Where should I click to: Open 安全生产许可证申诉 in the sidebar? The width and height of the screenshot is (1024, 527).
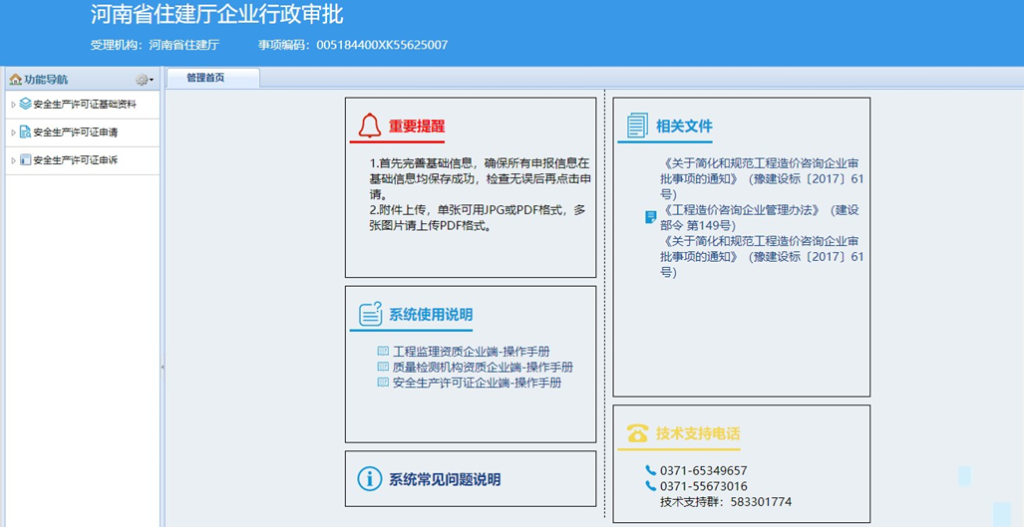click(x=76, y=160)
